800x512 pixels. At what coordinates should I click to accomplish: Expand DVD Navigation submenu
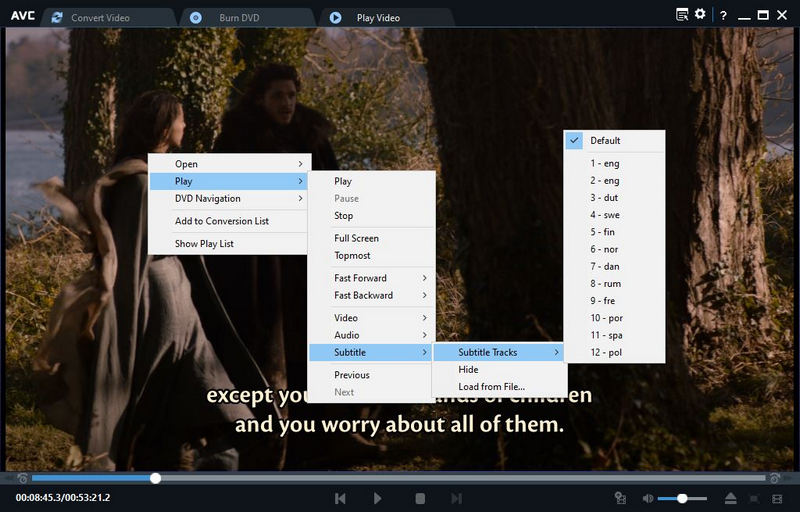point(230,198)
